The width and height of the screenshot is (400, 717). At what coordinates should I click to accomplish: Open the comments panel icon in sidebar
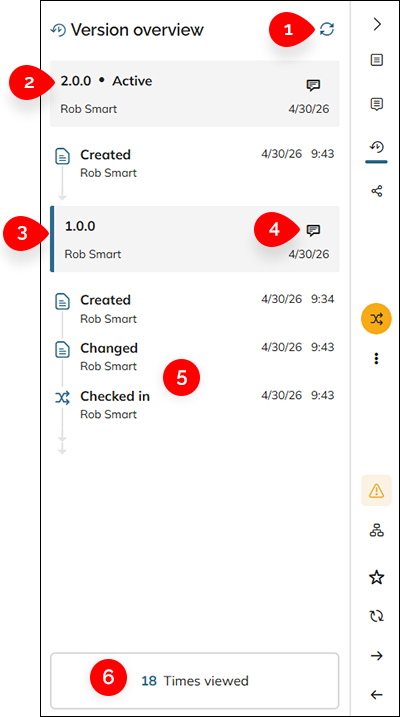(x=377, y=105)
